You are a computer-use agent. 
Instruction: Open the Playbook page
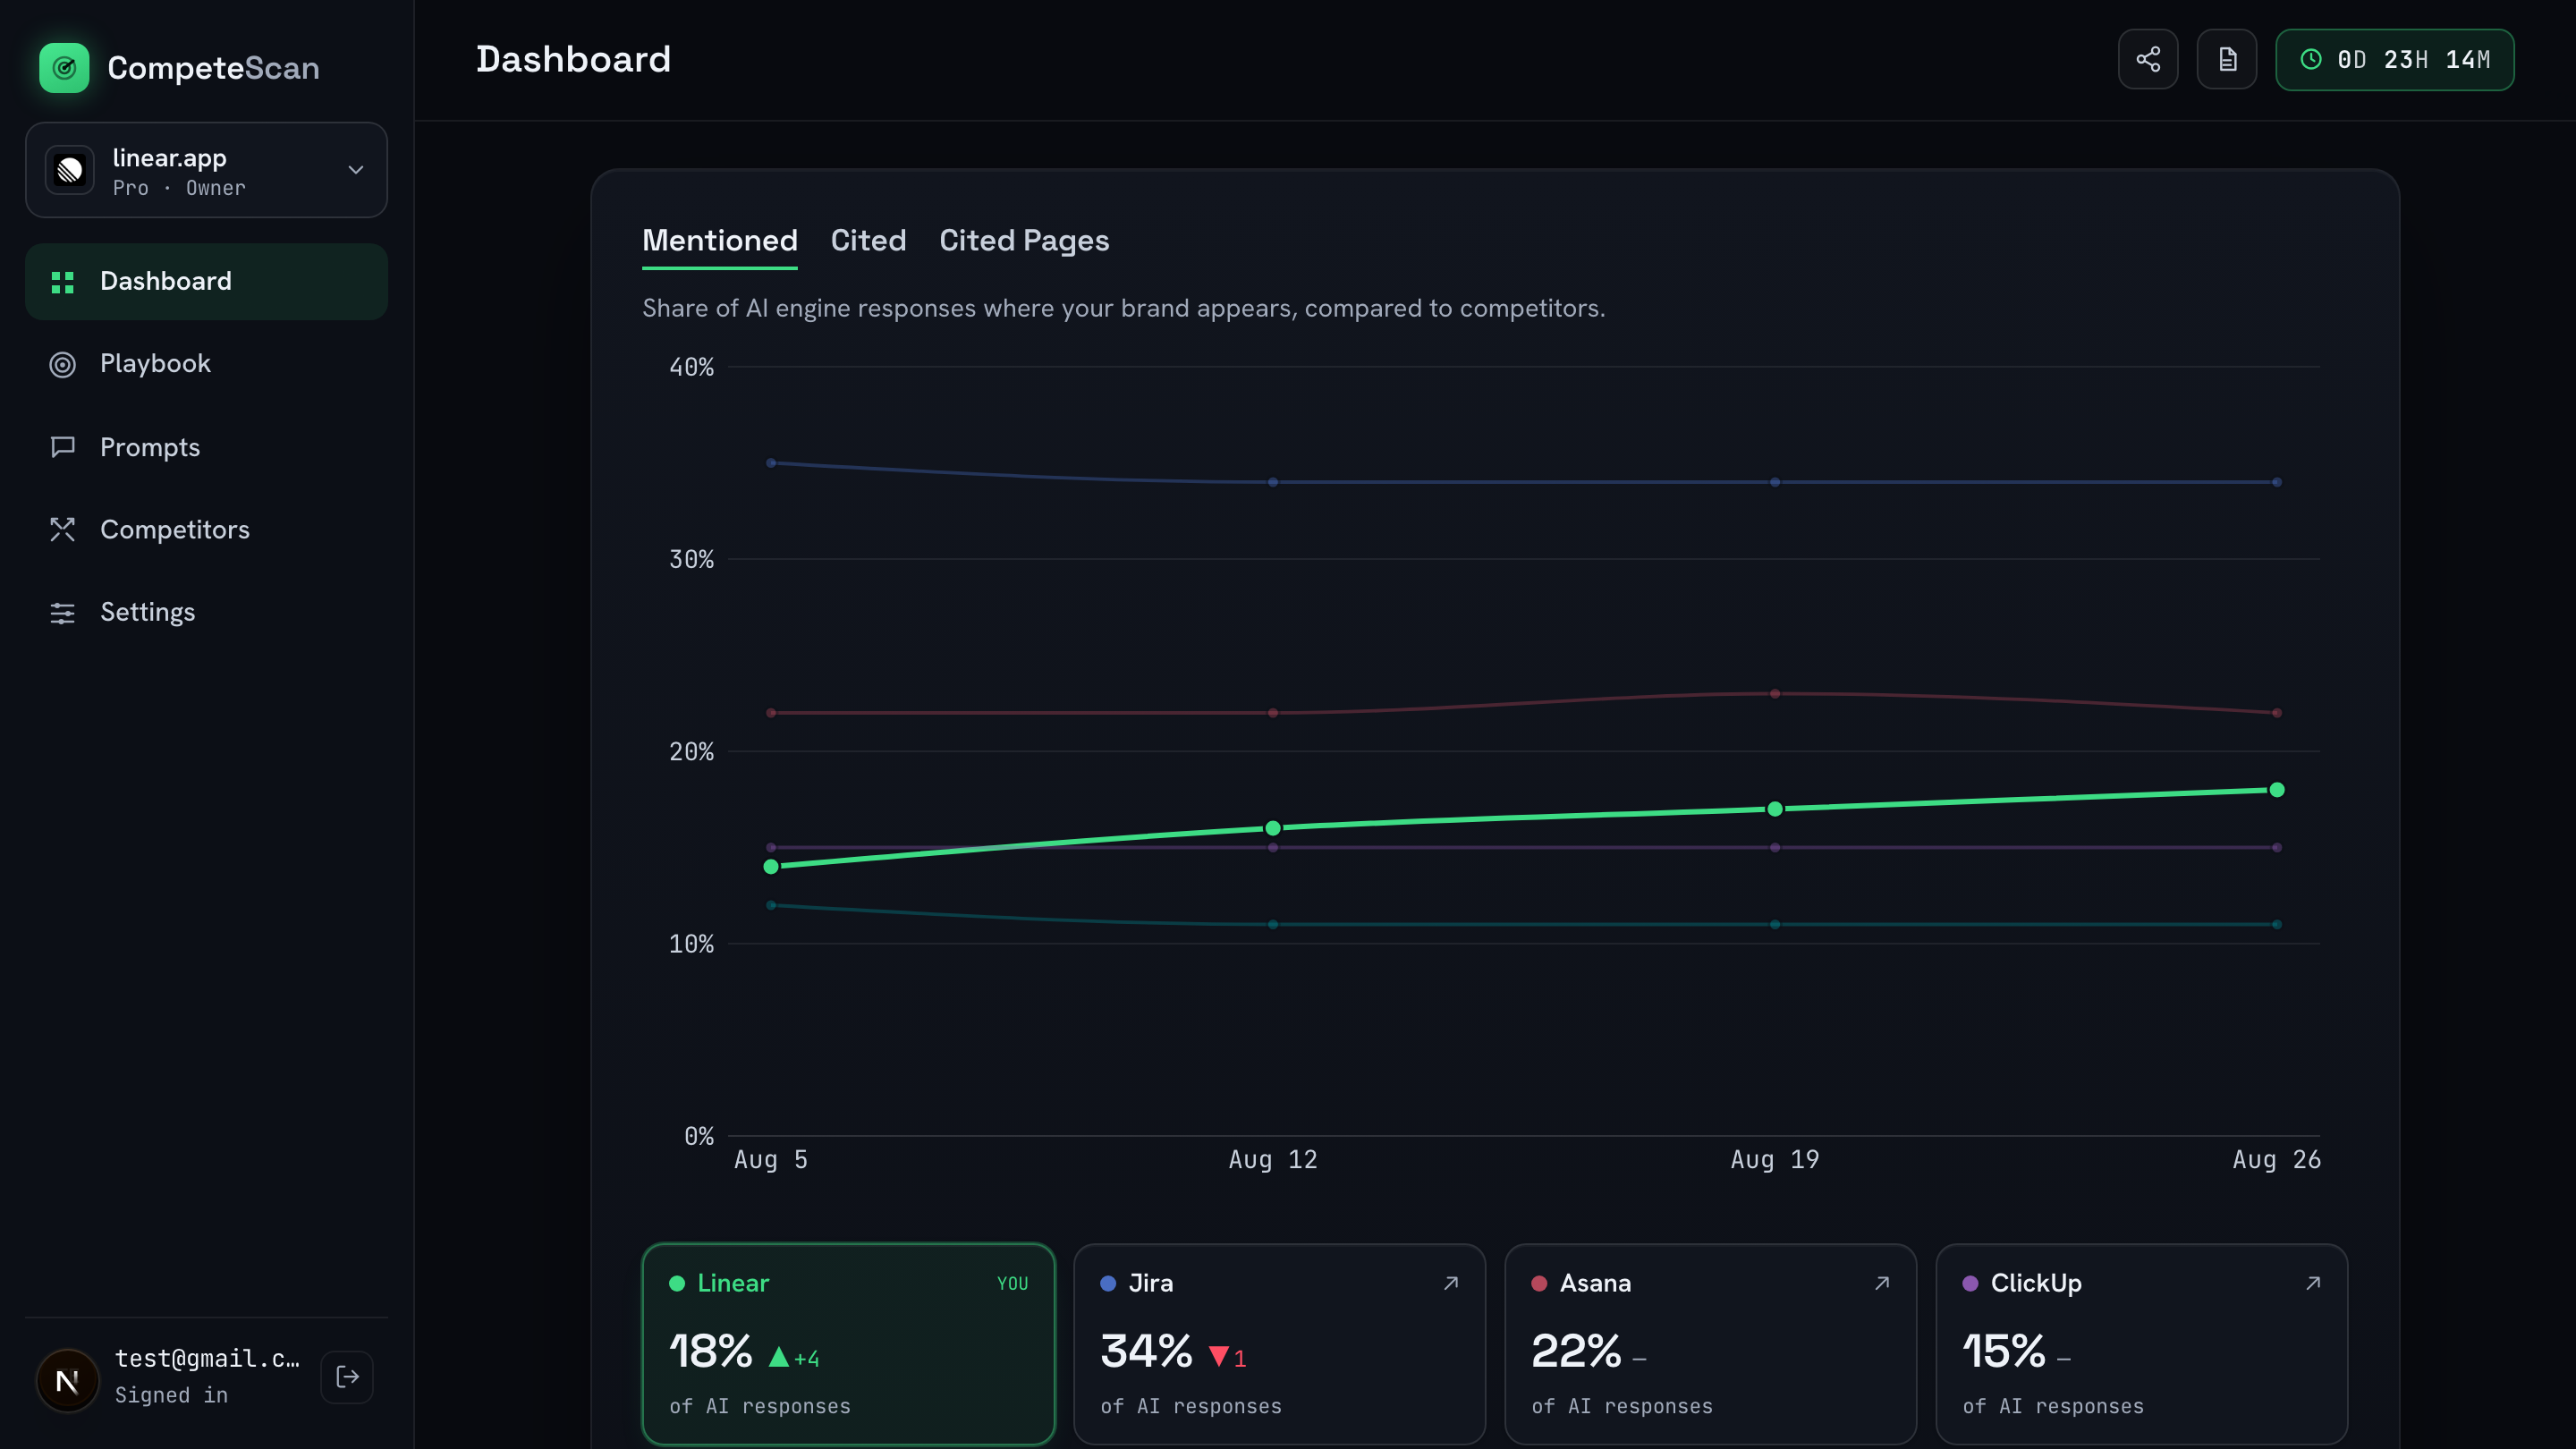[x=206, y=364]
